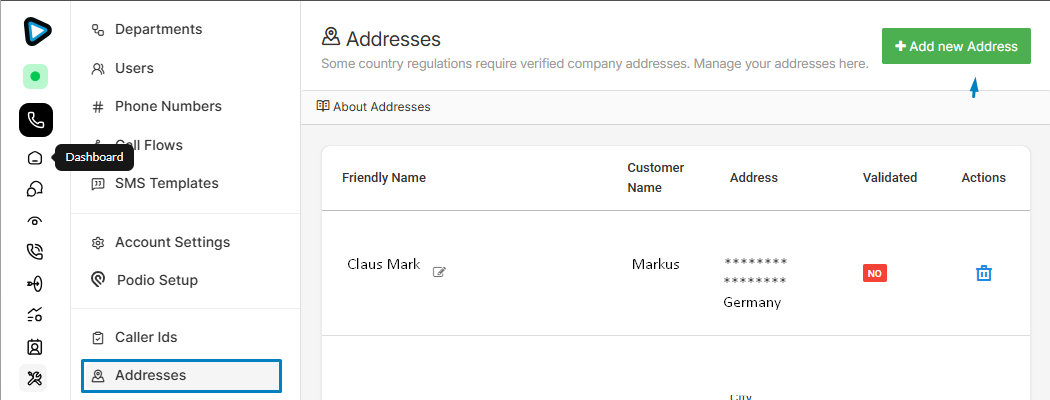Open the Caller Ids page
Screen dimensions: 1050x400
click(x=146, y=337)
